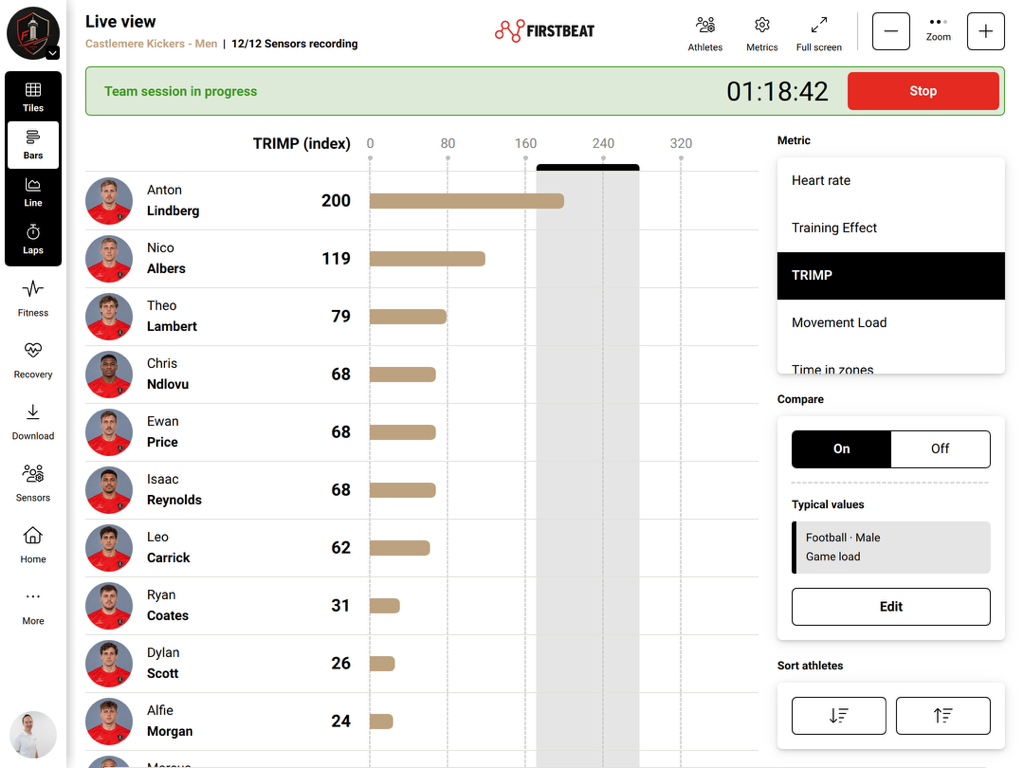Click the Firstbeat logo
This screenshot has width=1024, height=768.
pyautogui.click(x=545, y=31)
